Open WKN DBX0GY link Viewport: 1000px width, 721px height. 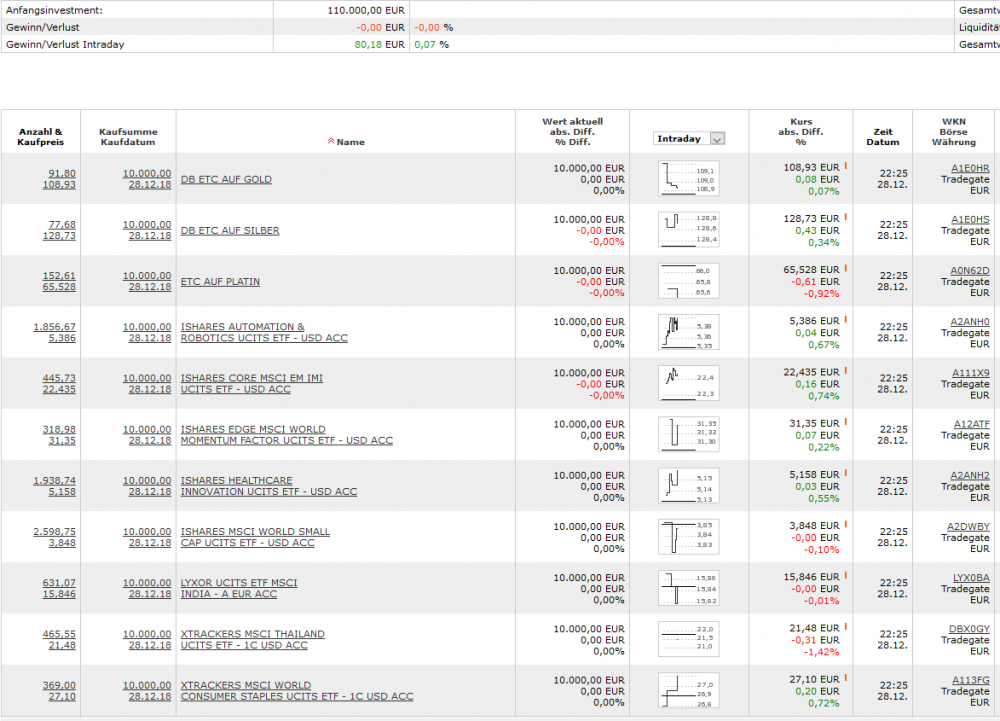[x=969, y=629]
